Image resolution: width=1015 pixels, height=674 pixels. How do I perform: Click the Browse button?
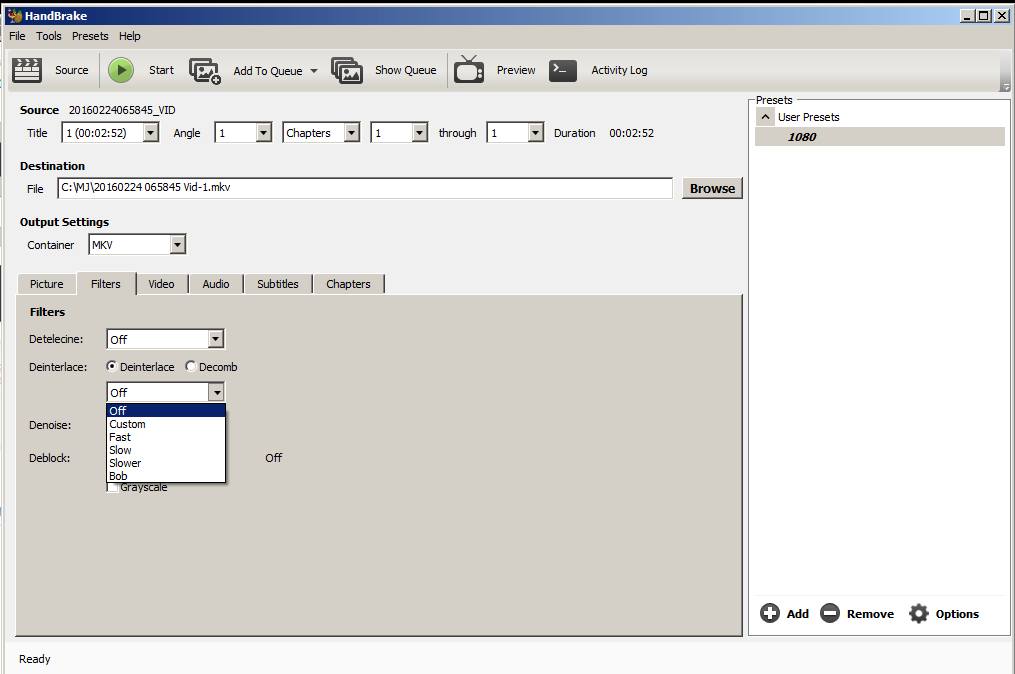point(712,188)
